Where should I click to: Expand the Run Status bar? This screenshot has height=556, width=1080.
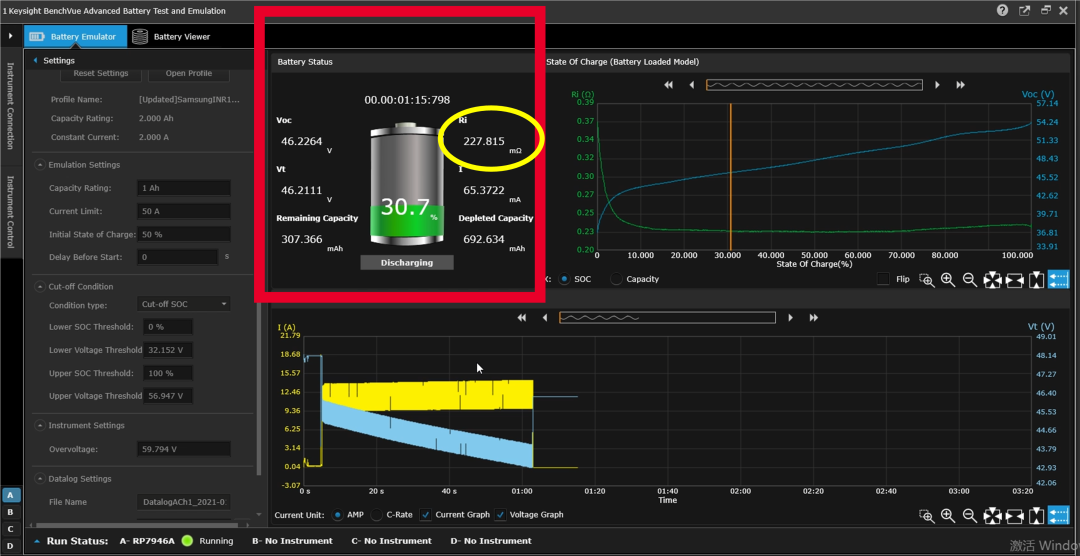(x=37, y=541)
